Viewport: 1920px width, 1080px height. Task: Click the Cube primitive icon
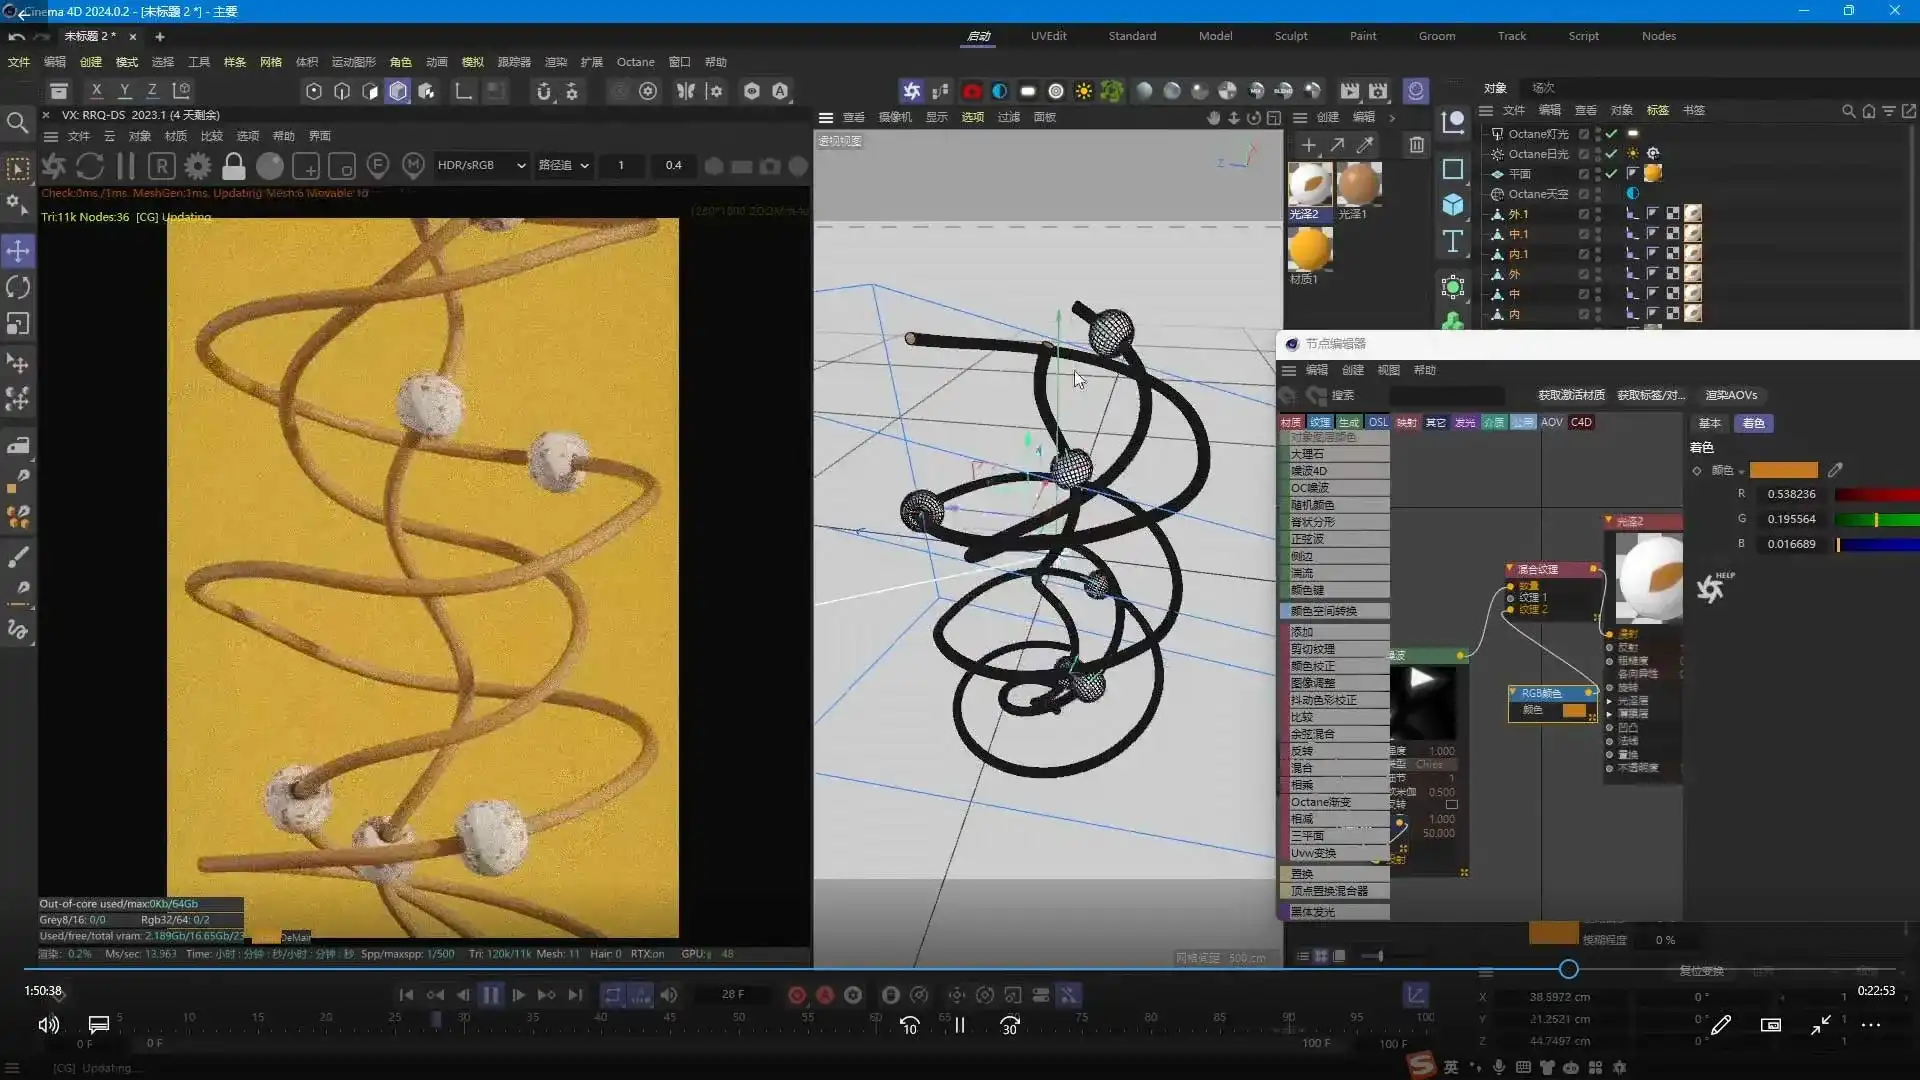coord(1453,206)
